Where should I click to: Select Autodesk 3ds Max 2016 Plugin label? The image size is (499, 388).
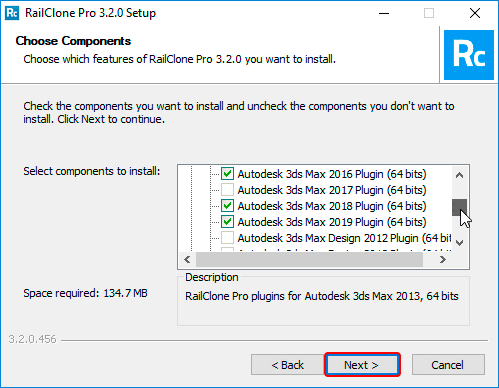[x=332, y=174]
